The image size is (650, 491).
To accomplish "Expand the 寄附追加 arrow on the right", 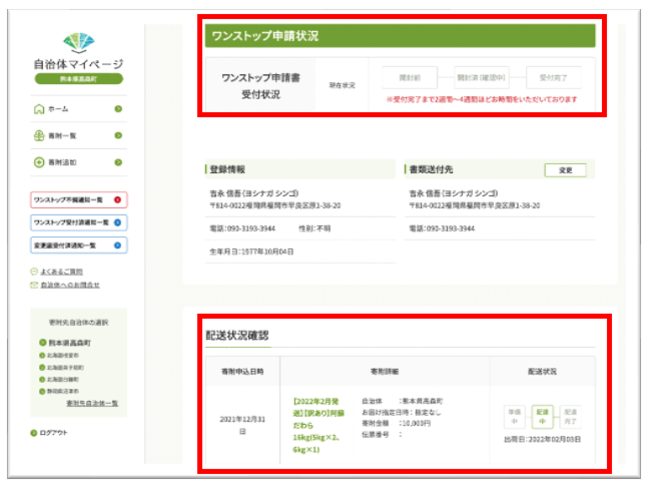I will [x=118, y=162].
